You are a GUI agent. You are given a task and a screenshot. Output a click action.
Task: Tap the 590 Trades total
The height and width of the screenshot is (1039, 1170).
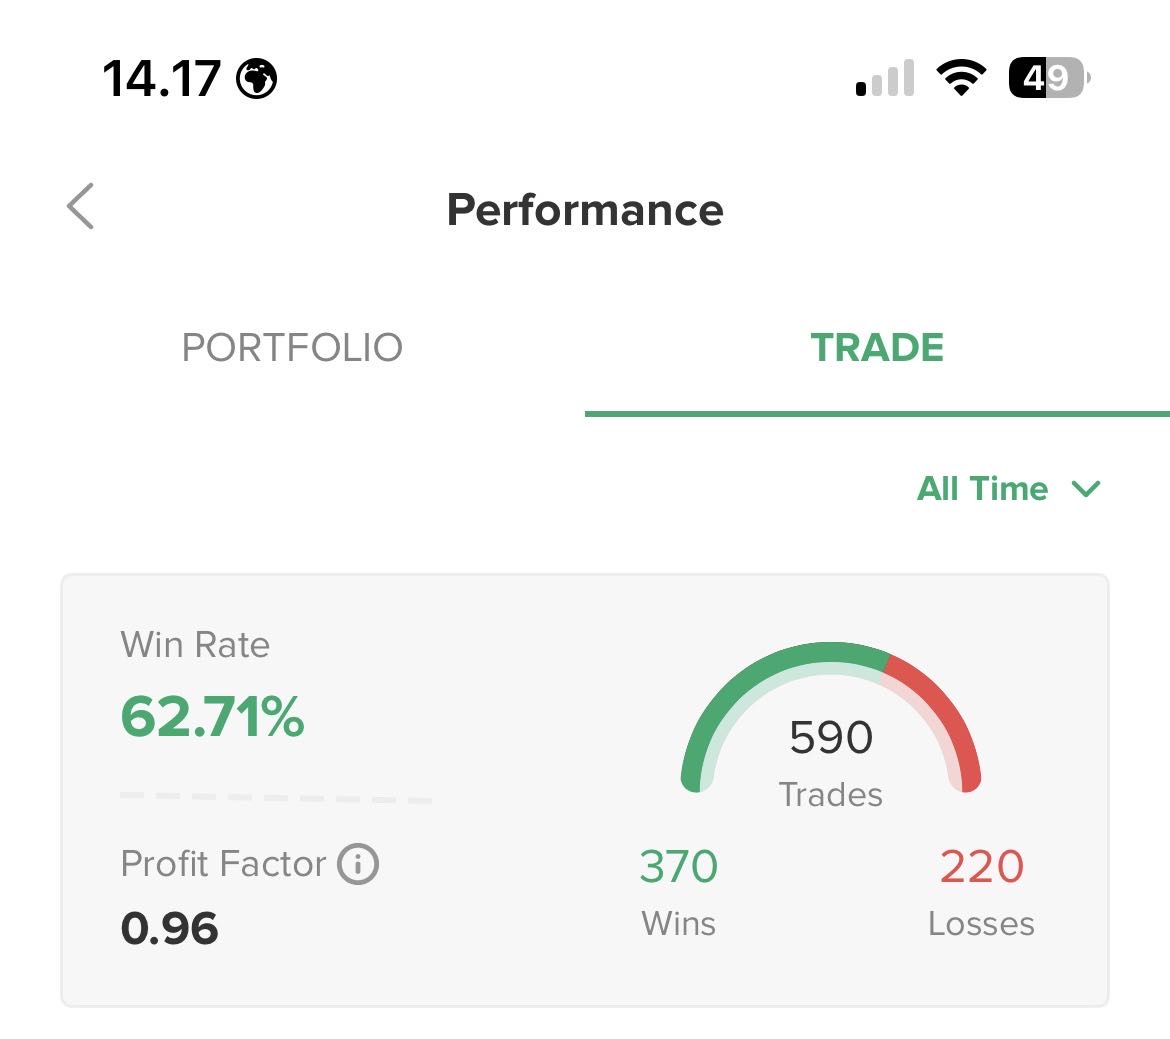tap(831, 738)
